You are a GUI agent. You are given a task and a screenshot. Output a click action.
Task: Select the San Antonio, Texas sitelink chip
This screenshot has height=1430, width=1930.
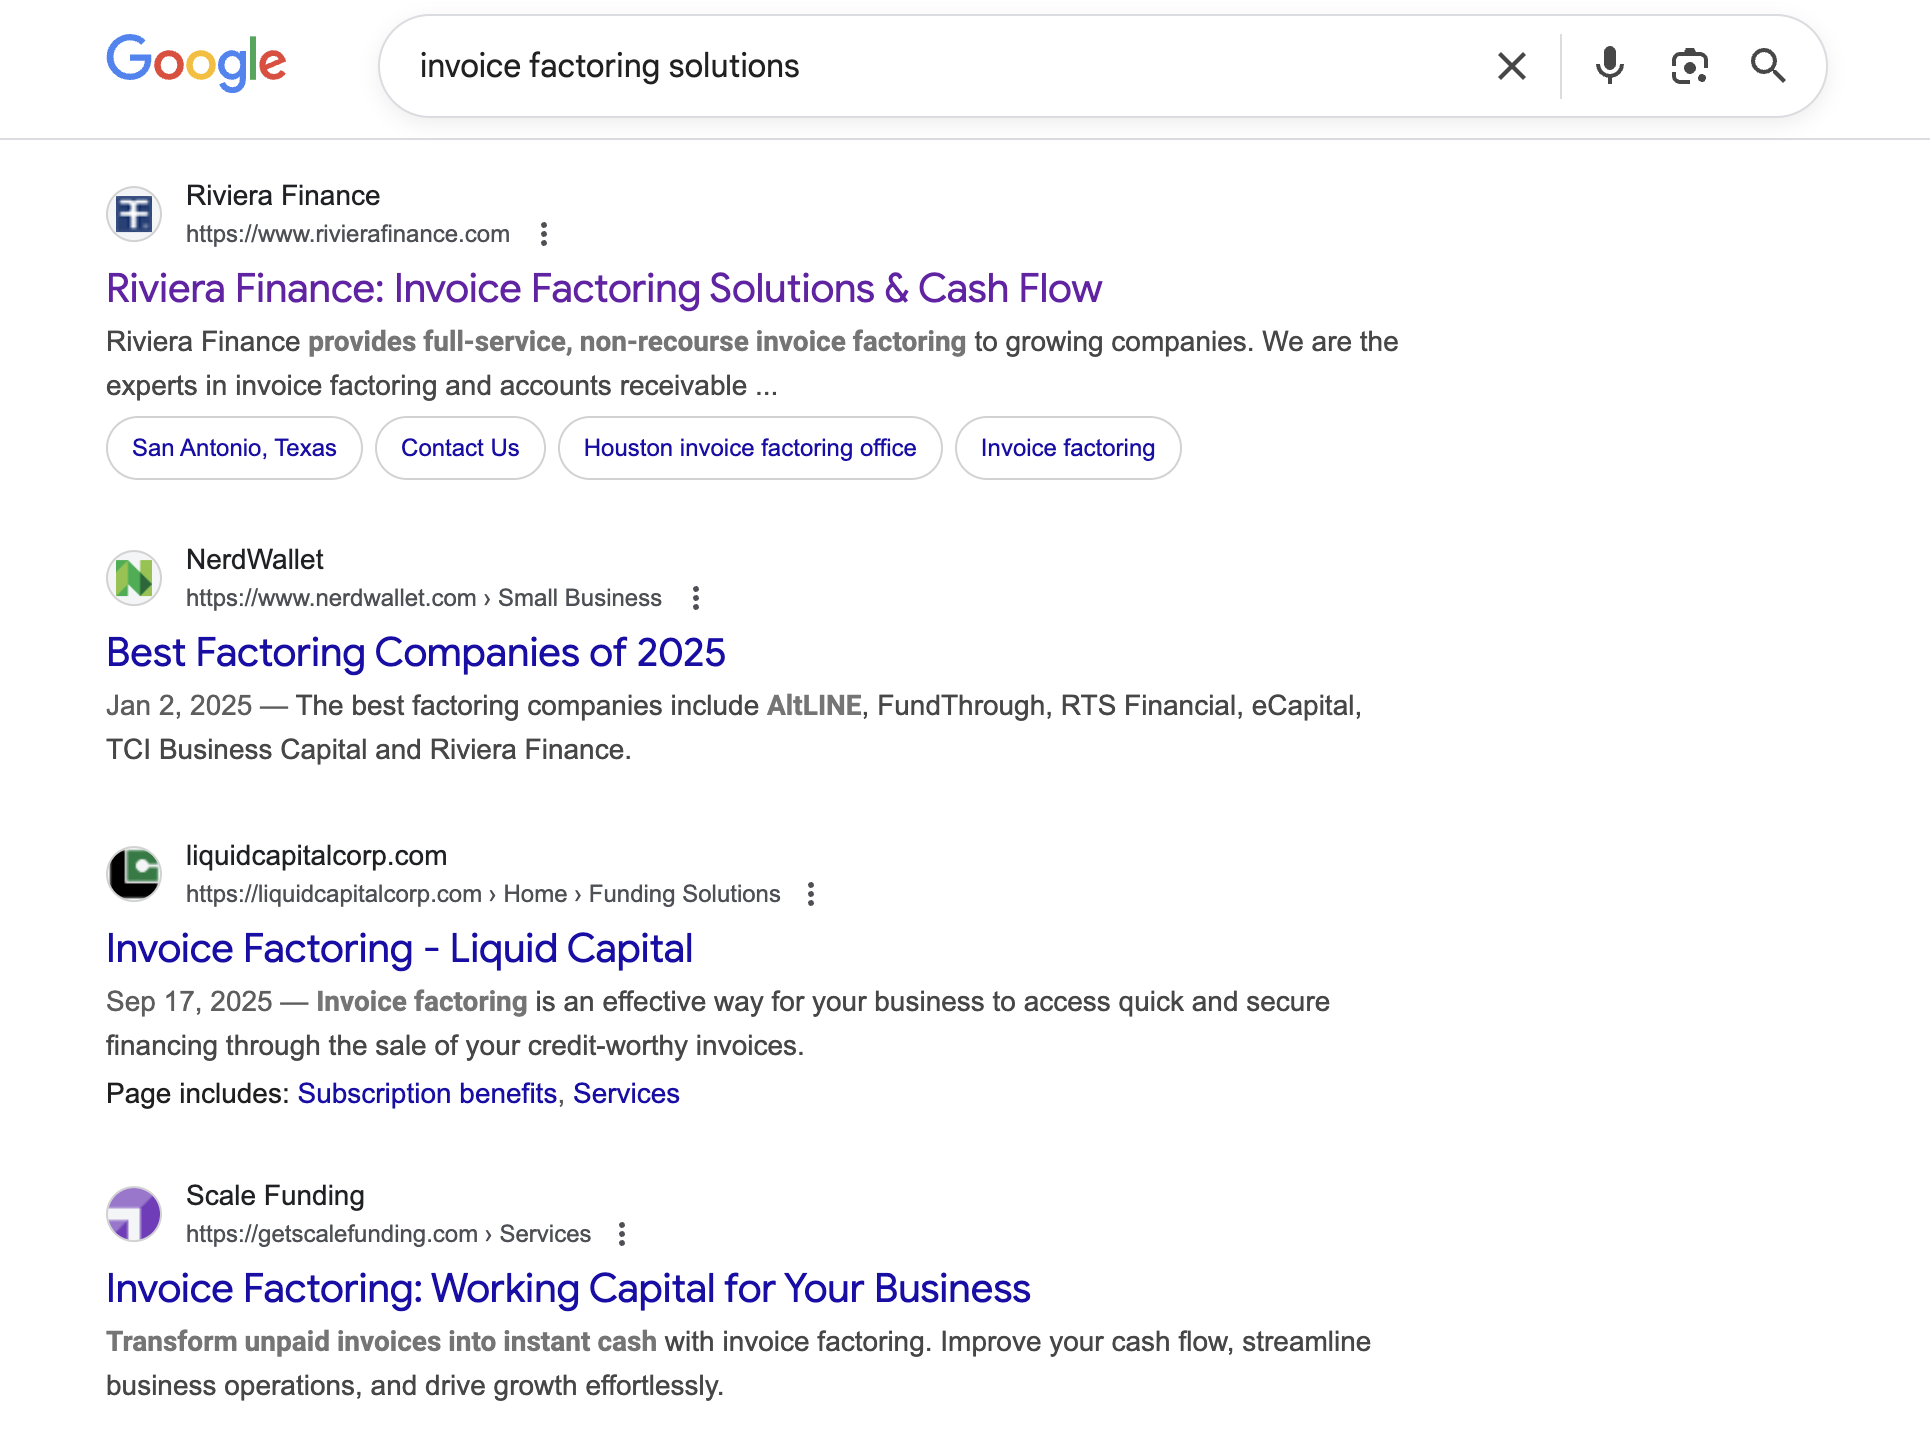click(234, 448)
